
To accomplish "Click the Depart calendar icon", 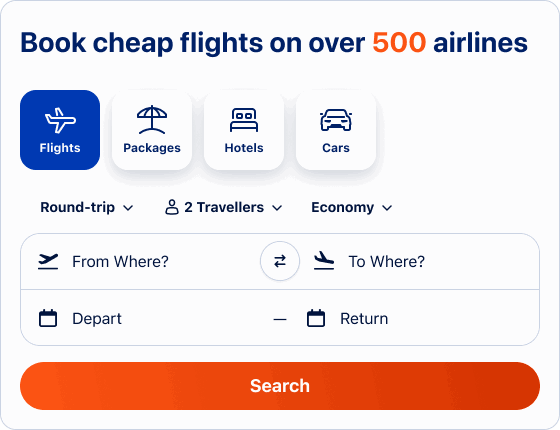I will tap(48, 318).
